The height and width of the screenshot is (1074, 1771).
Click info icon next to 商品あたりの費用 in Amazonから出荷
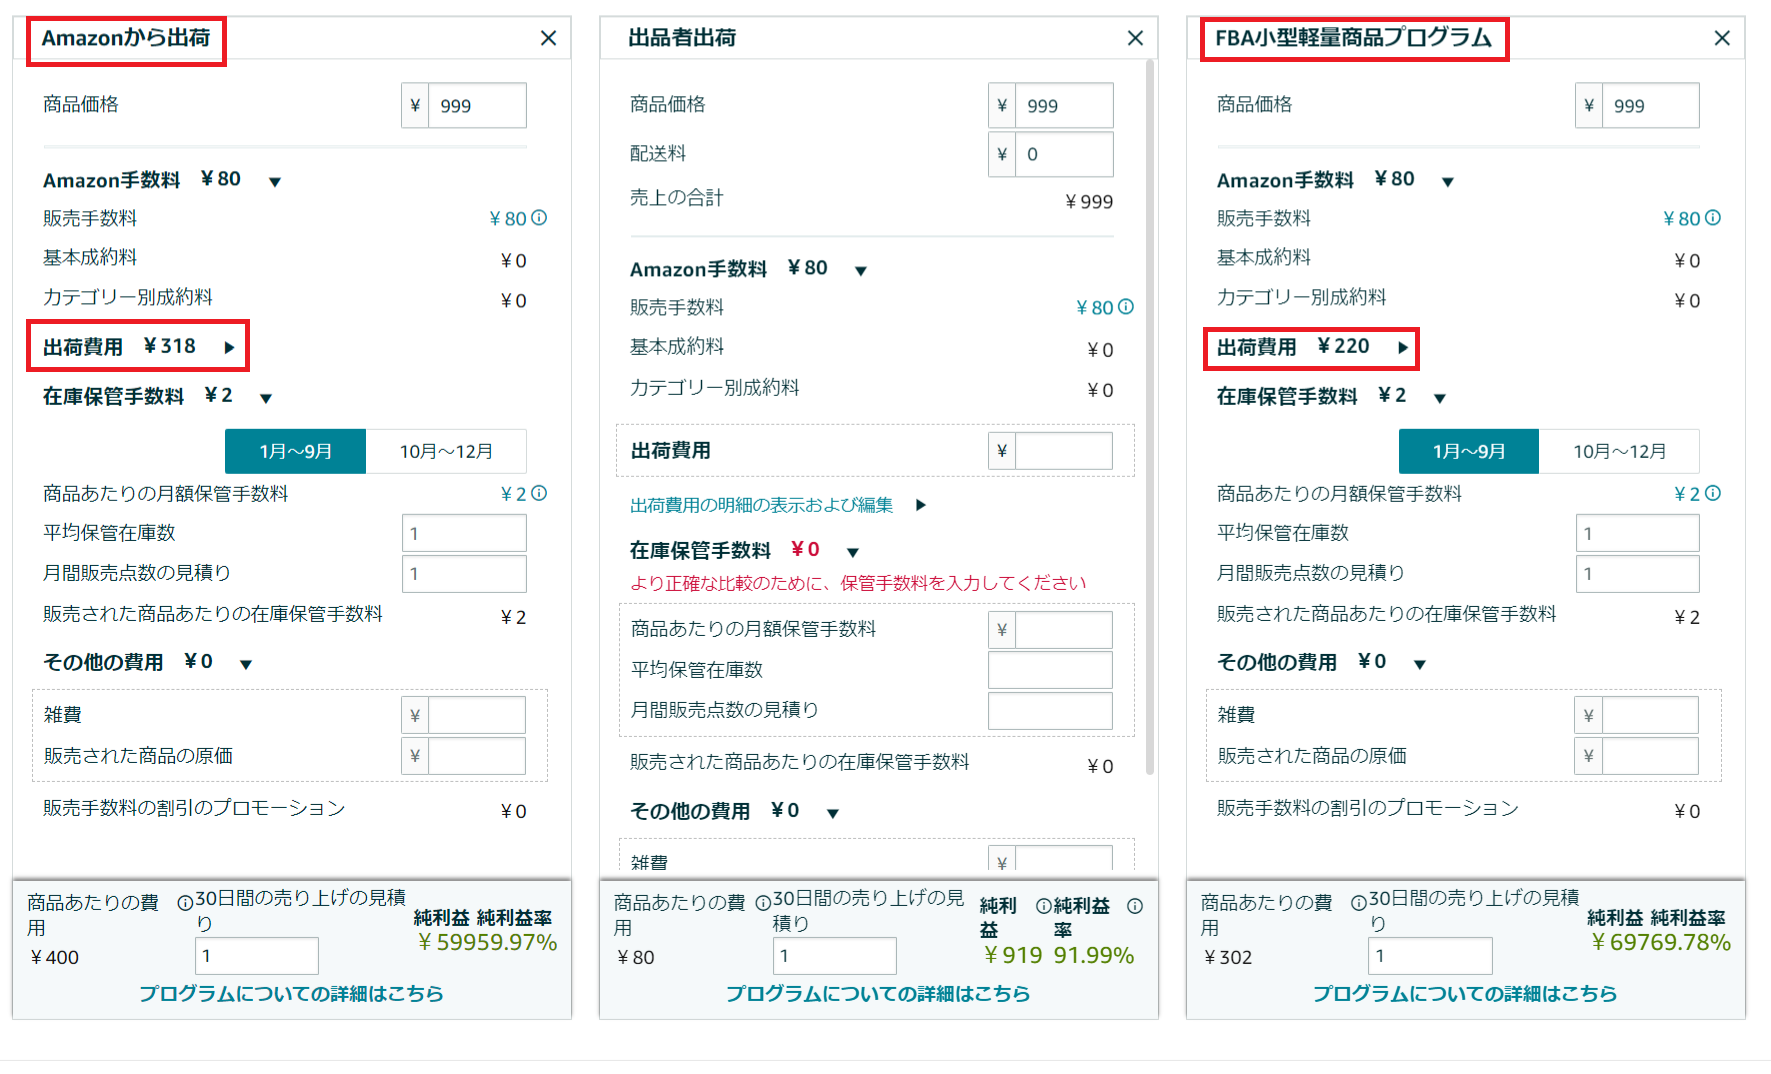point(185,903)
